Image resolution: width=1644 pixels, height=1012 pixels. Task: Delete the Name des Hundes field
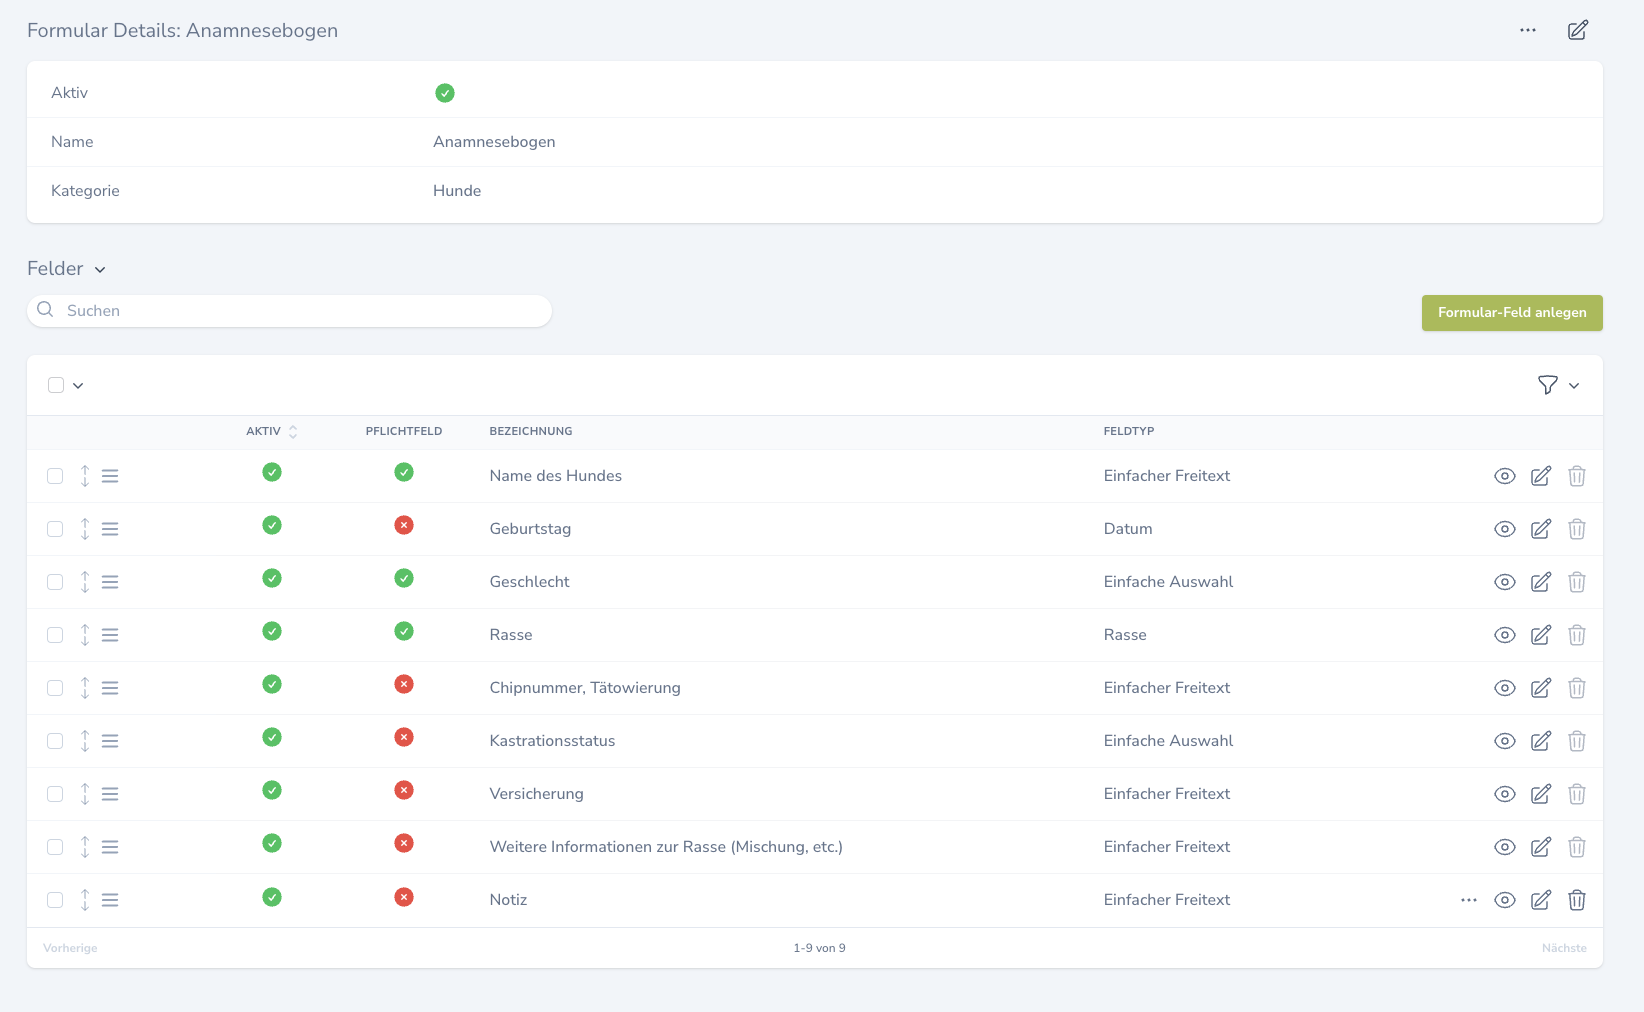click(x=1577, y=476)
